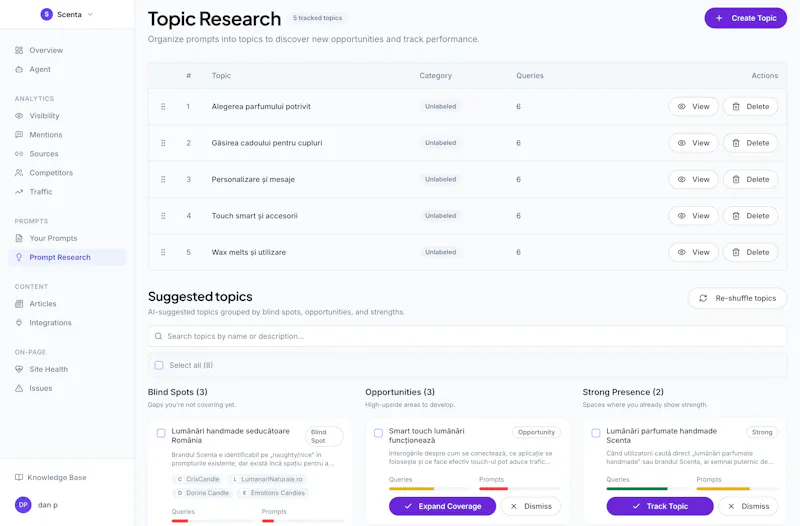The width and height of the screenshot is (800, 526).
Task: Click trash icon for Wax melts și utilizare
Action: 736,252
